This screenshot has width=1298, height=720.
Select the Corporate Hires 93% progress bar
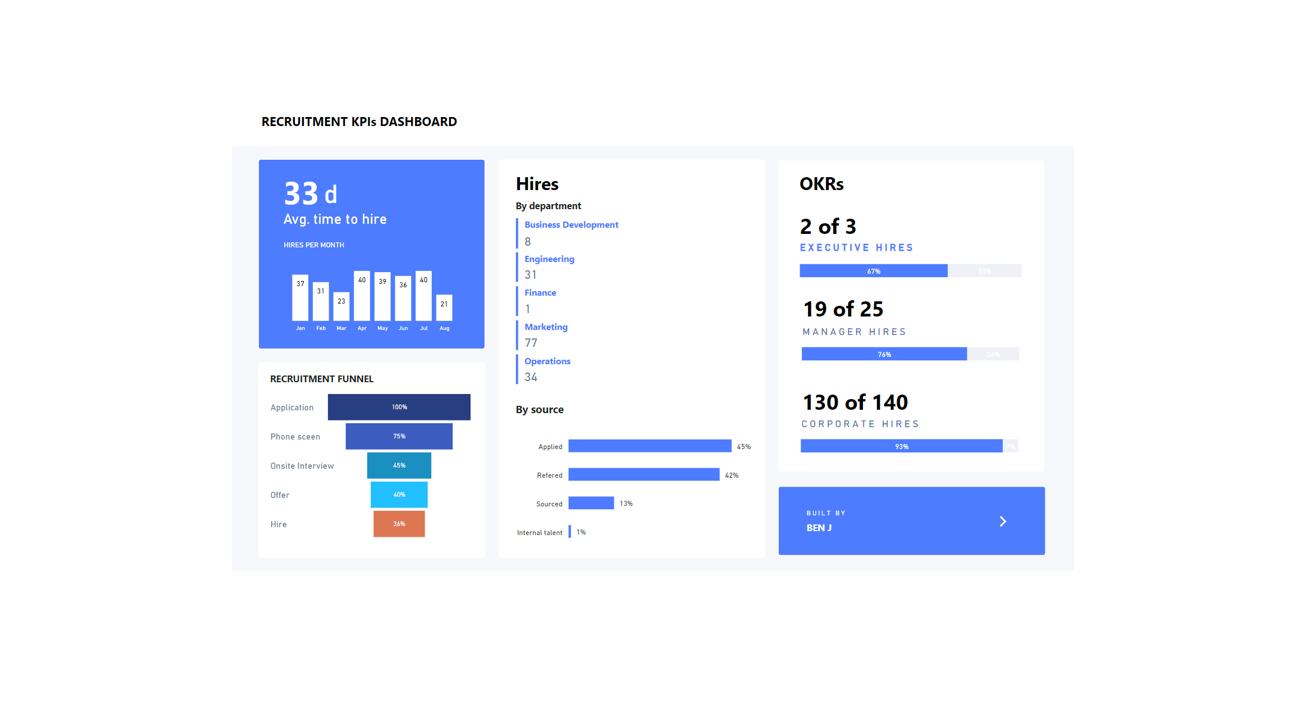901,446
